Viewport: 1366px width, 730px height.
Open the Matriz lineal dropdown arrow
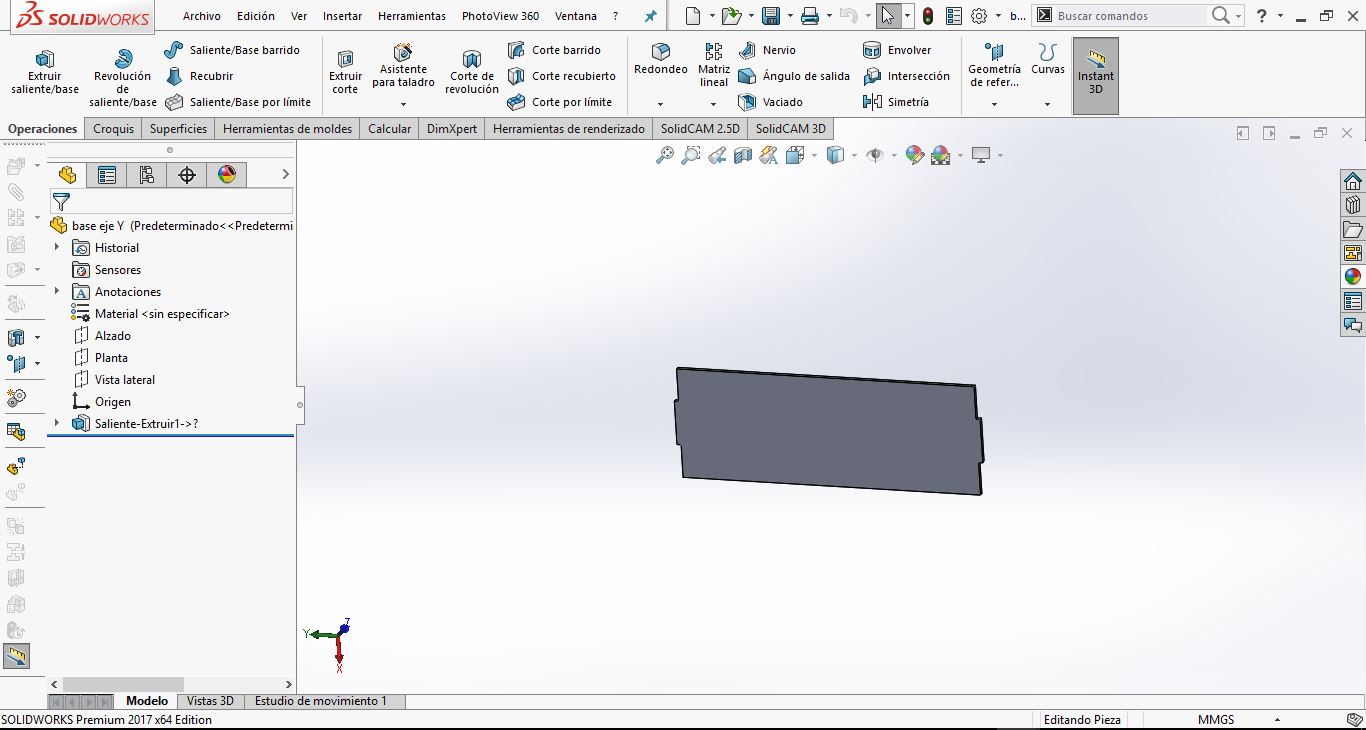(x=714, y=104)
